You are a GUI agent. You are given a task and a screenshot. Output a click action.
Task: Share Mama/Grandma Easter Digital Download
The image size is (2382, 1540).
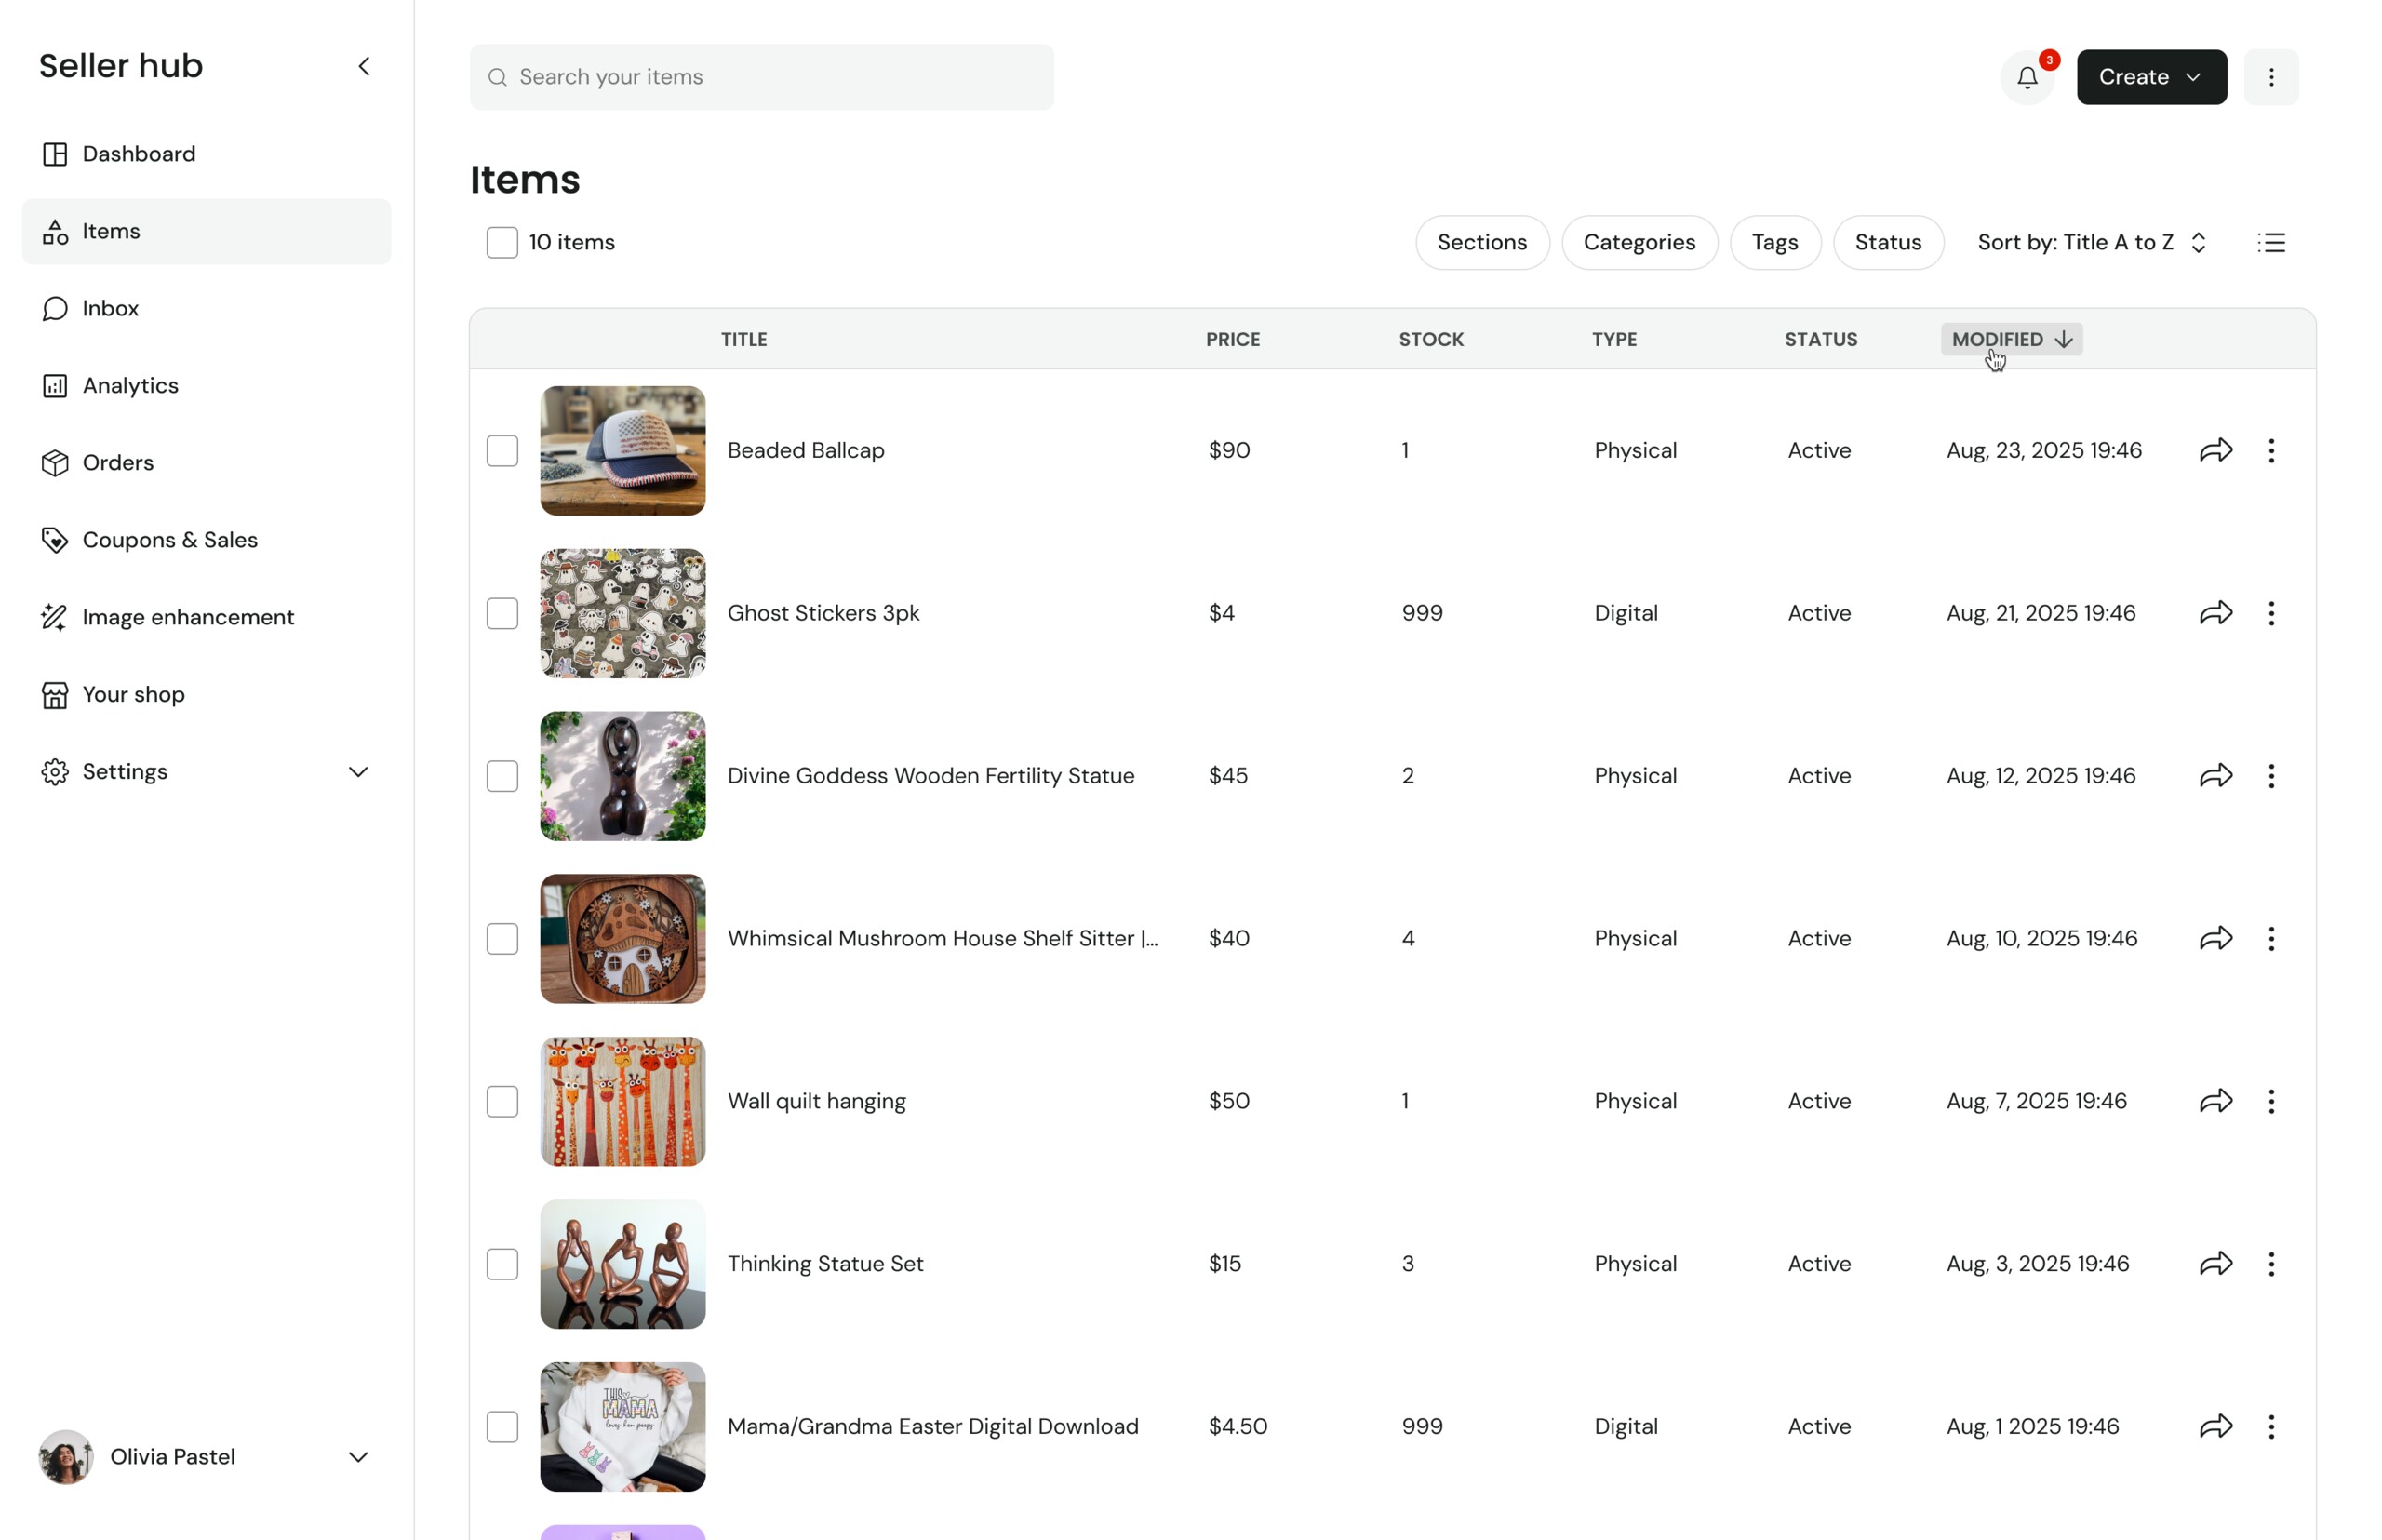tap(2216, 1427)
